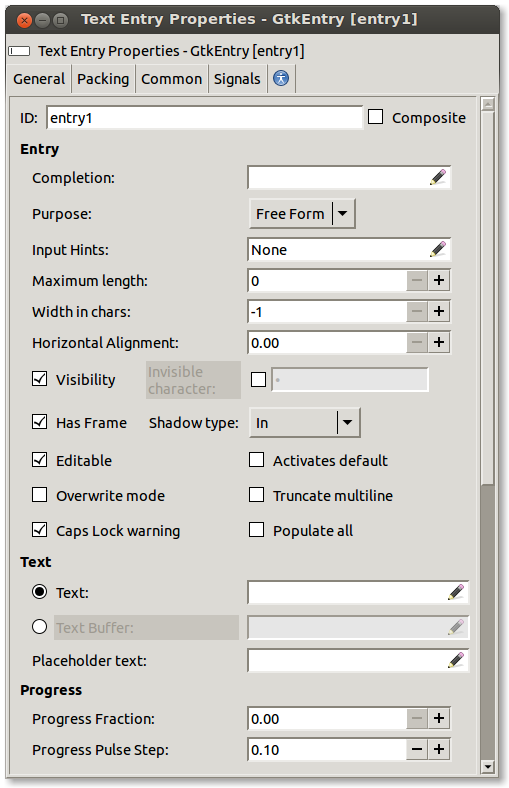The width and height of the screenshot is (509, 788).
Task: Open the Signals tab
Action: pyautogui.click(x=237, y=79)
